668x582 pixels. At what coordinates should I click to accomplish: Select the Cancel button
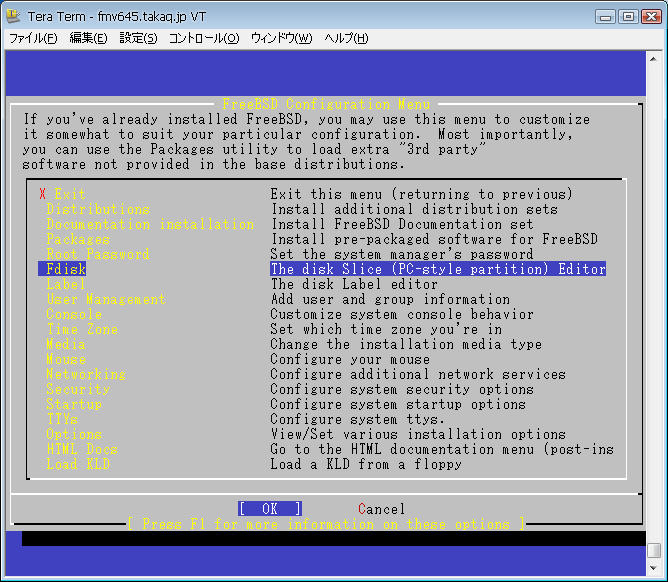click(381, 509)
